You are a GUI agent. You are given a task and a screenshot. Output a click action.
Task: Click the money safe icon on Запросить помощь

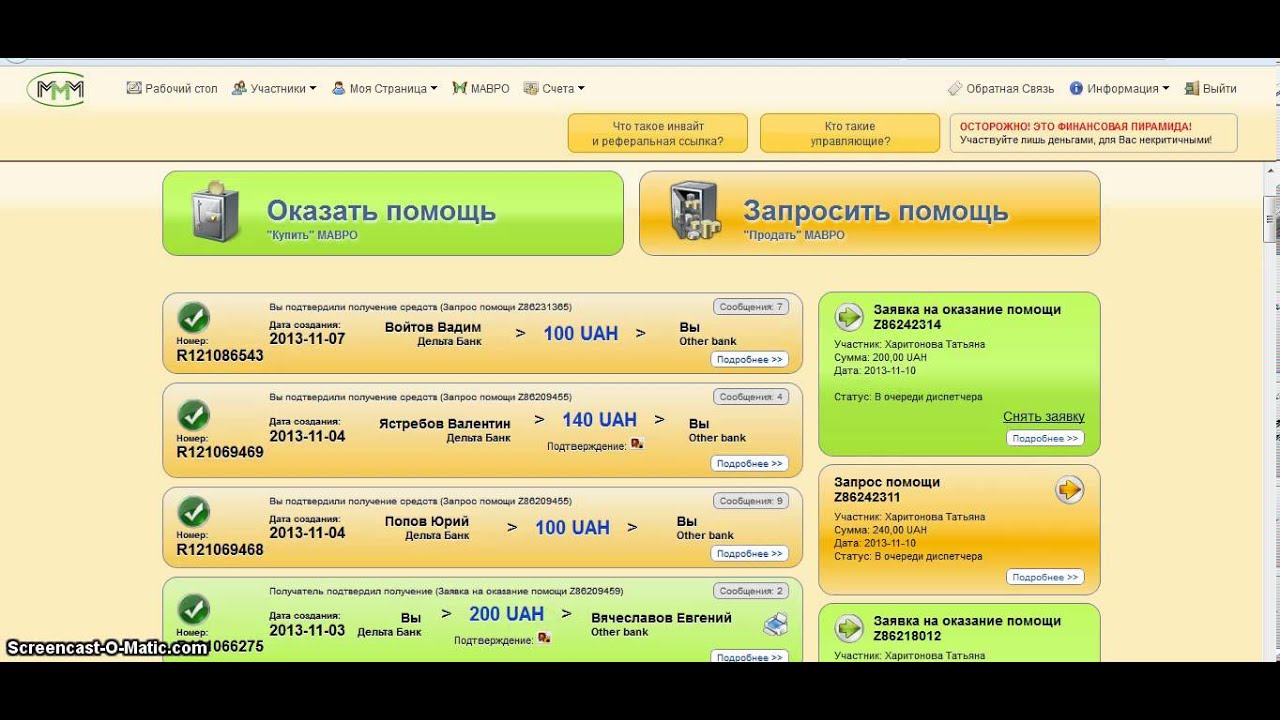point(695,212)
